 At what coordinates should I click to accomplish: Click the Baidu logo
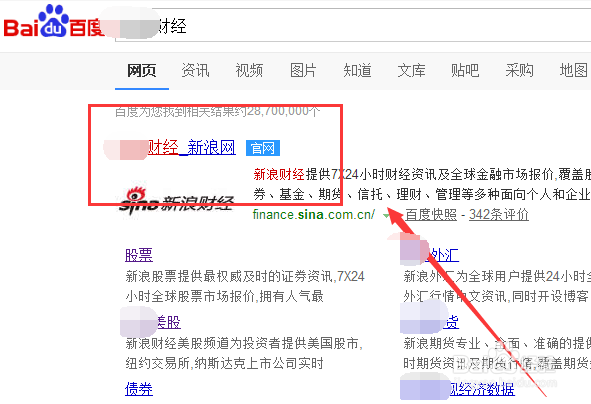(x=54, y=22)
